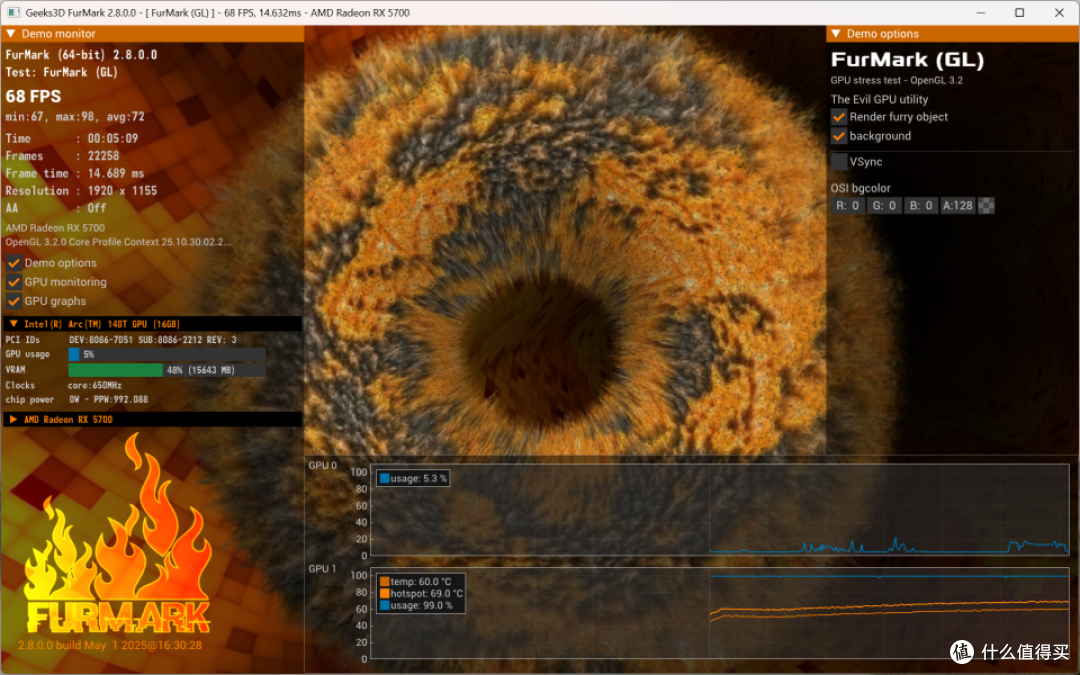Uncheck Render furry object
Screen dimensions: 1080x675
pyautogui.click(x=838, y=117)
